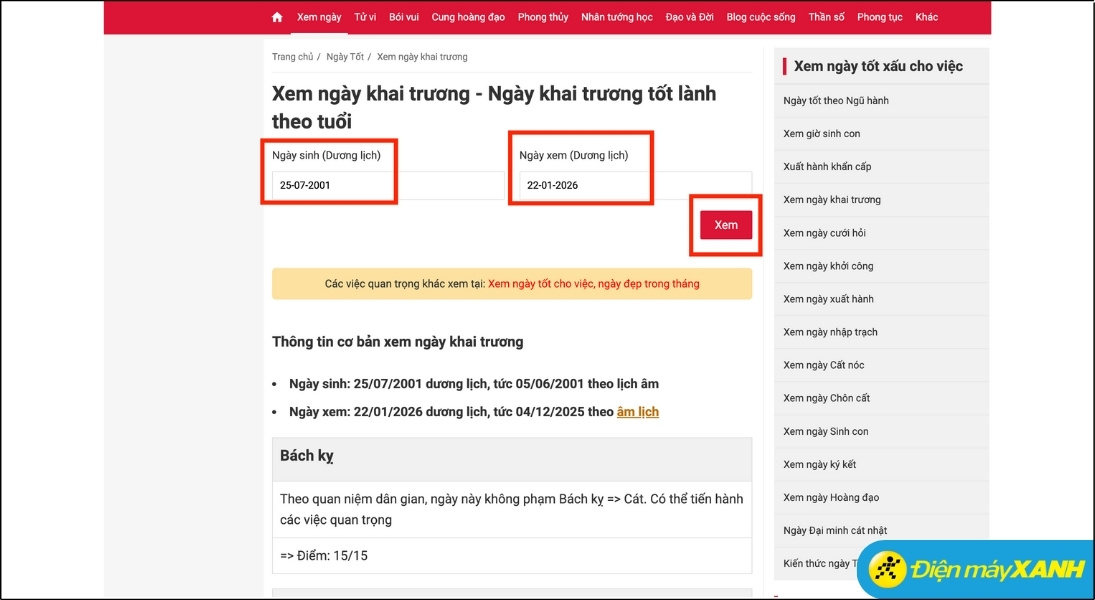The image size is (1095, 600).
Task: Follow the âm lịch hyperlink
Action: [x=638, y=411]
